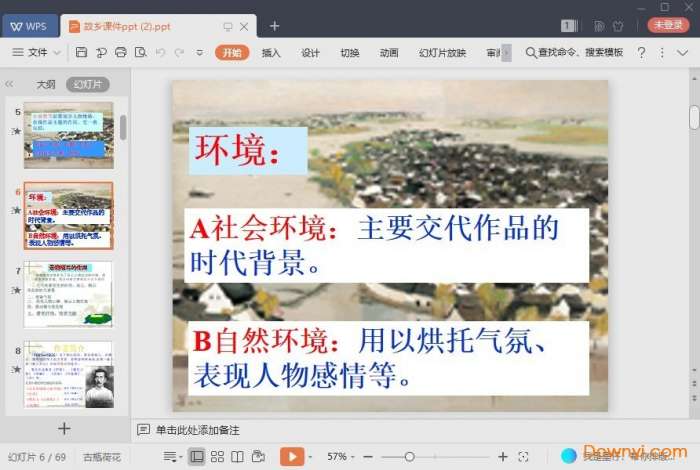Screen dimensions: 700x470
Task: Switch to the 幻灯片 thumbnail view
Action: 88,84
